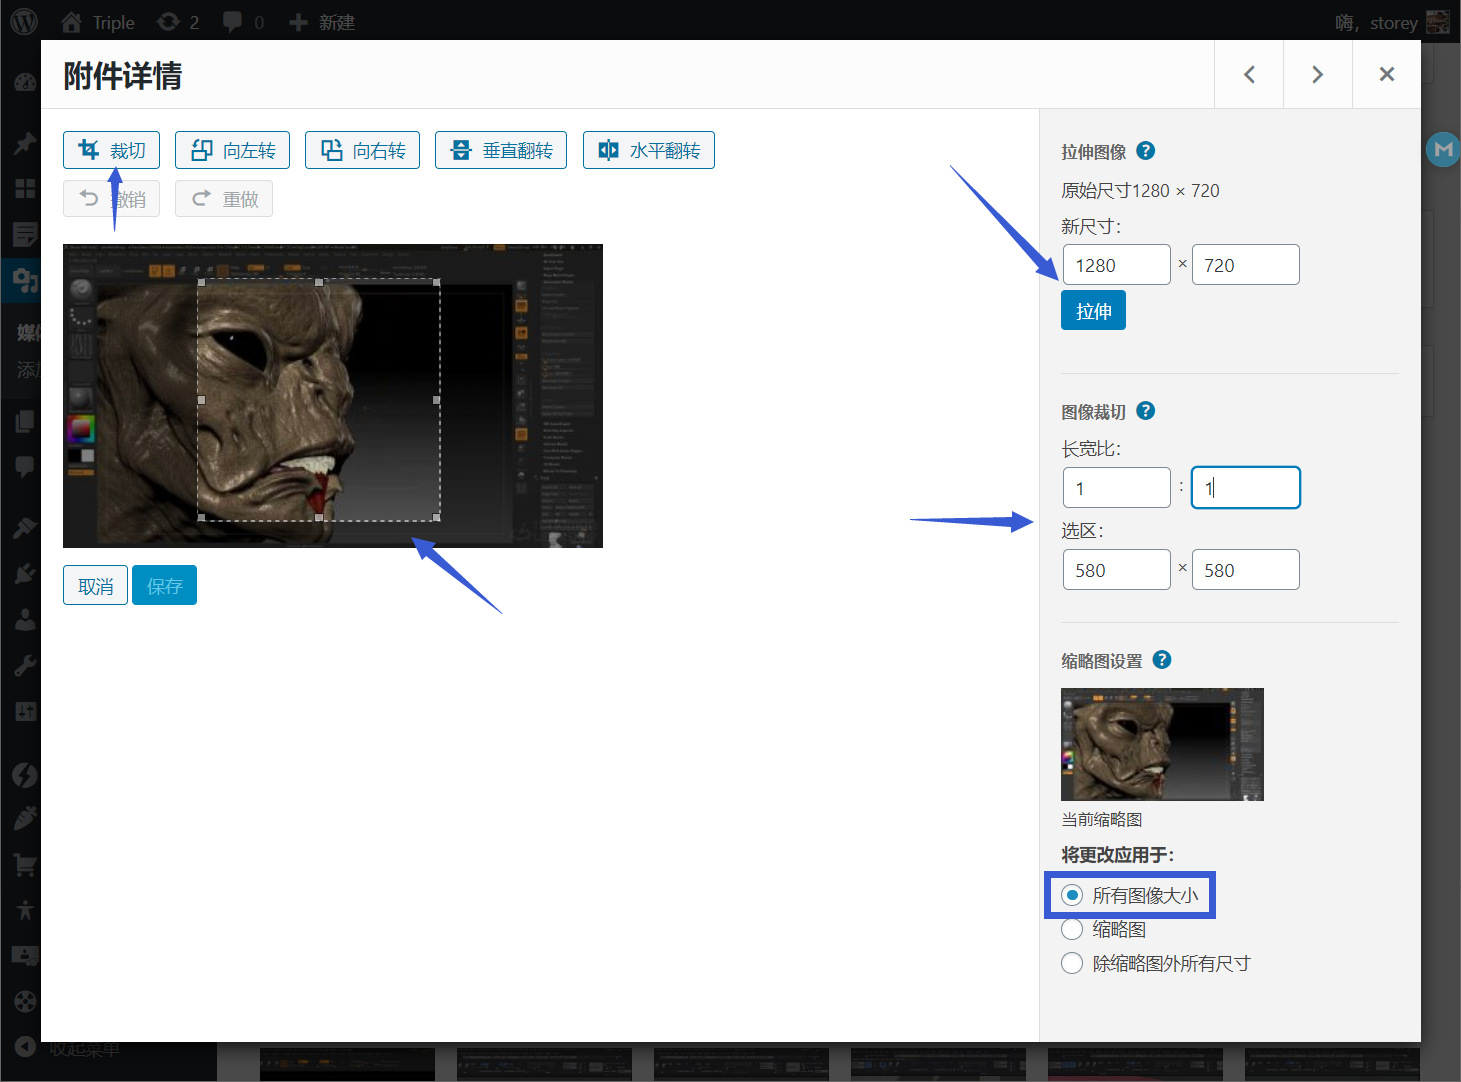Open help icon next to 图像裁切
The width and height of the screenshot is (1461, 1082).
point(1146,411)
